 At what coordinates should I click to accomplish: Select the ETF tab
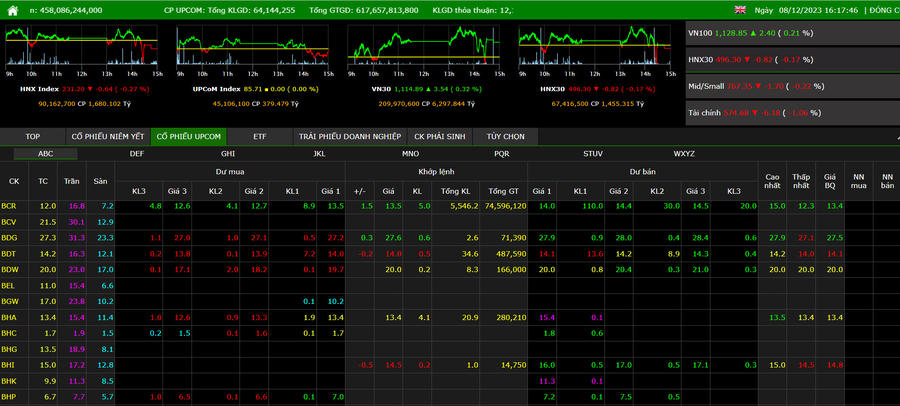tap(260, 136)
